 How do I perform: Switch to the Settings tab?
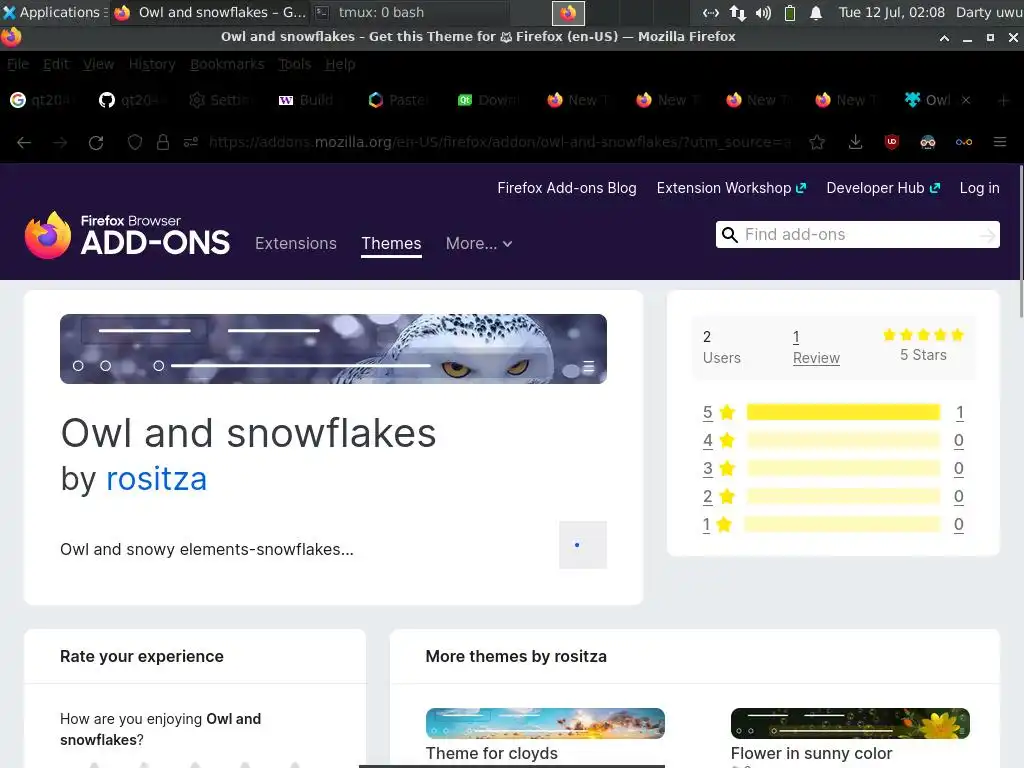(x=223, y=100)
